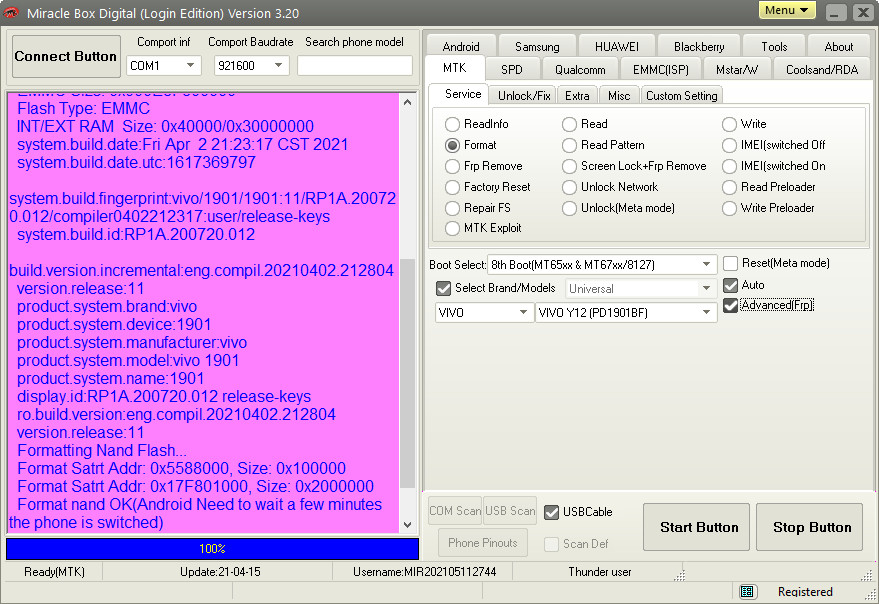Image resolution: width=879 pixels, height=604 pixels.
Task: Switch to the Android tab
Action: [461, 47]
